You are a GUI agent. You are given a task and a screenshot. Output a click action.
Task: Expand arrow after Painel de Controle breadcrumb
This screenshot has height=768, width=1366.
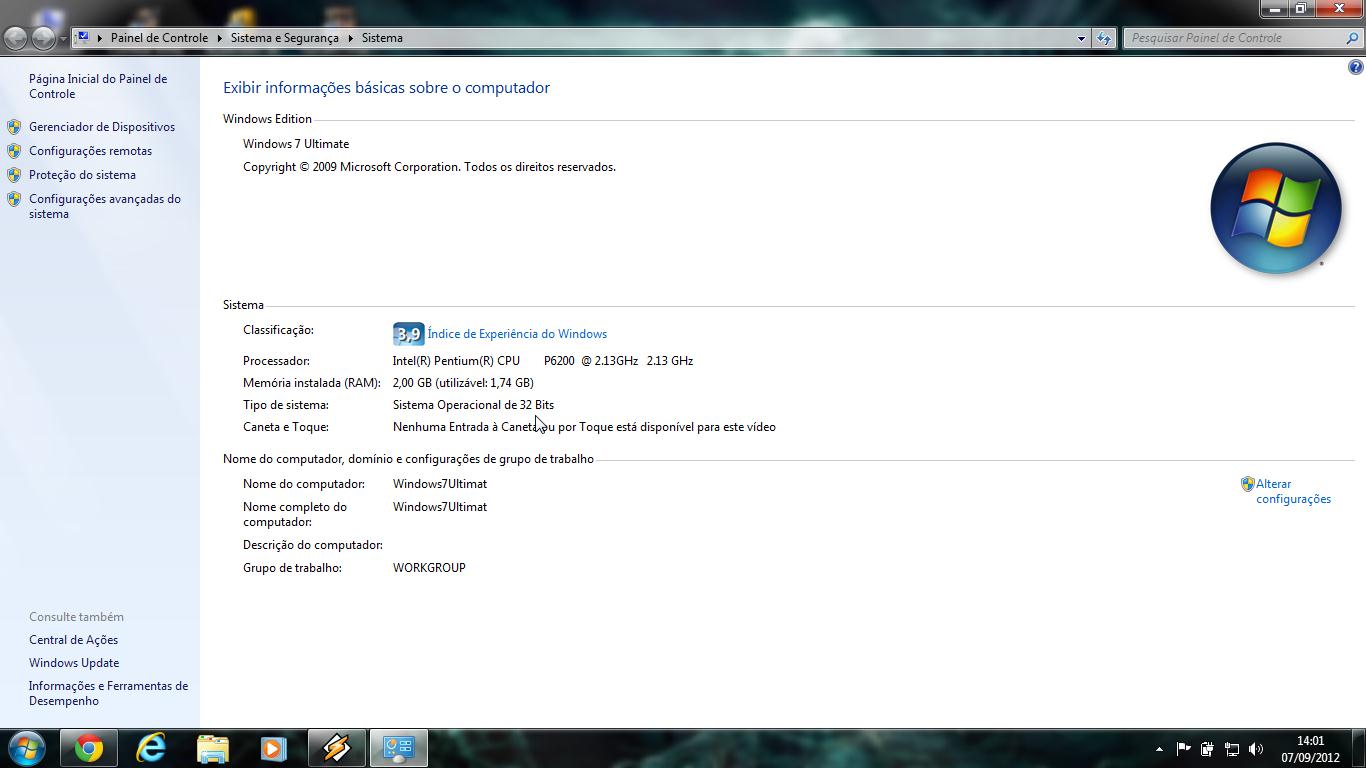tap(219, 38)
